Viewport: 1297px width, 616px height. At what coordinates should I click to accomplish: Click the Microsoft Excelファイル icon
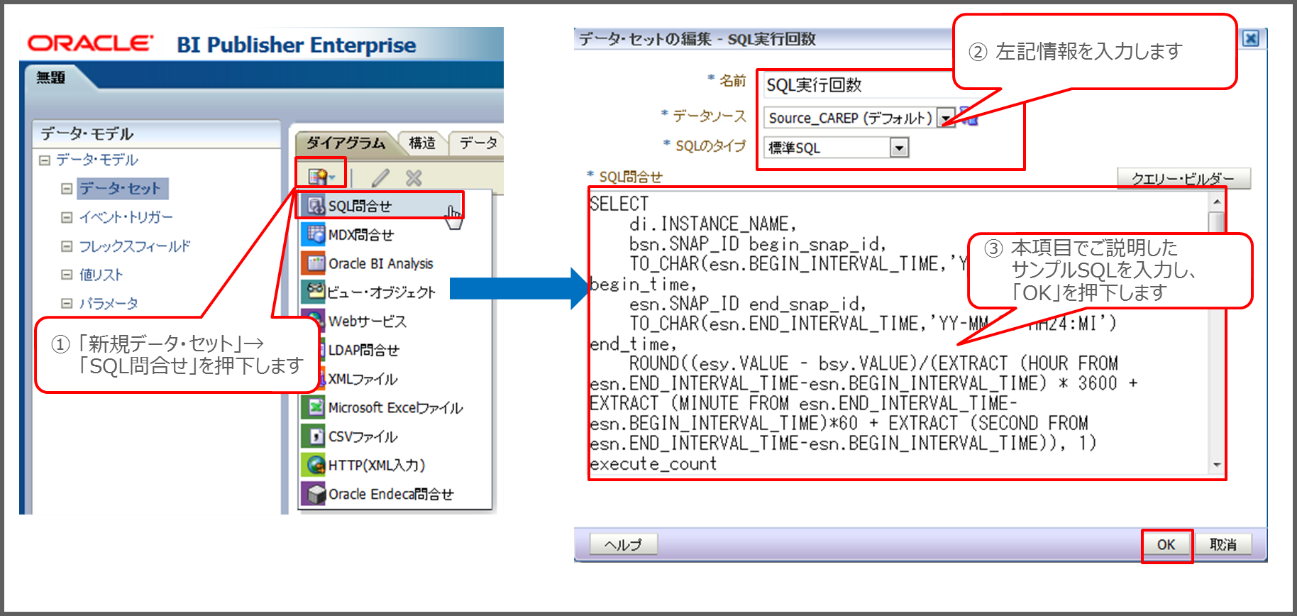click(x=314, y=408)
